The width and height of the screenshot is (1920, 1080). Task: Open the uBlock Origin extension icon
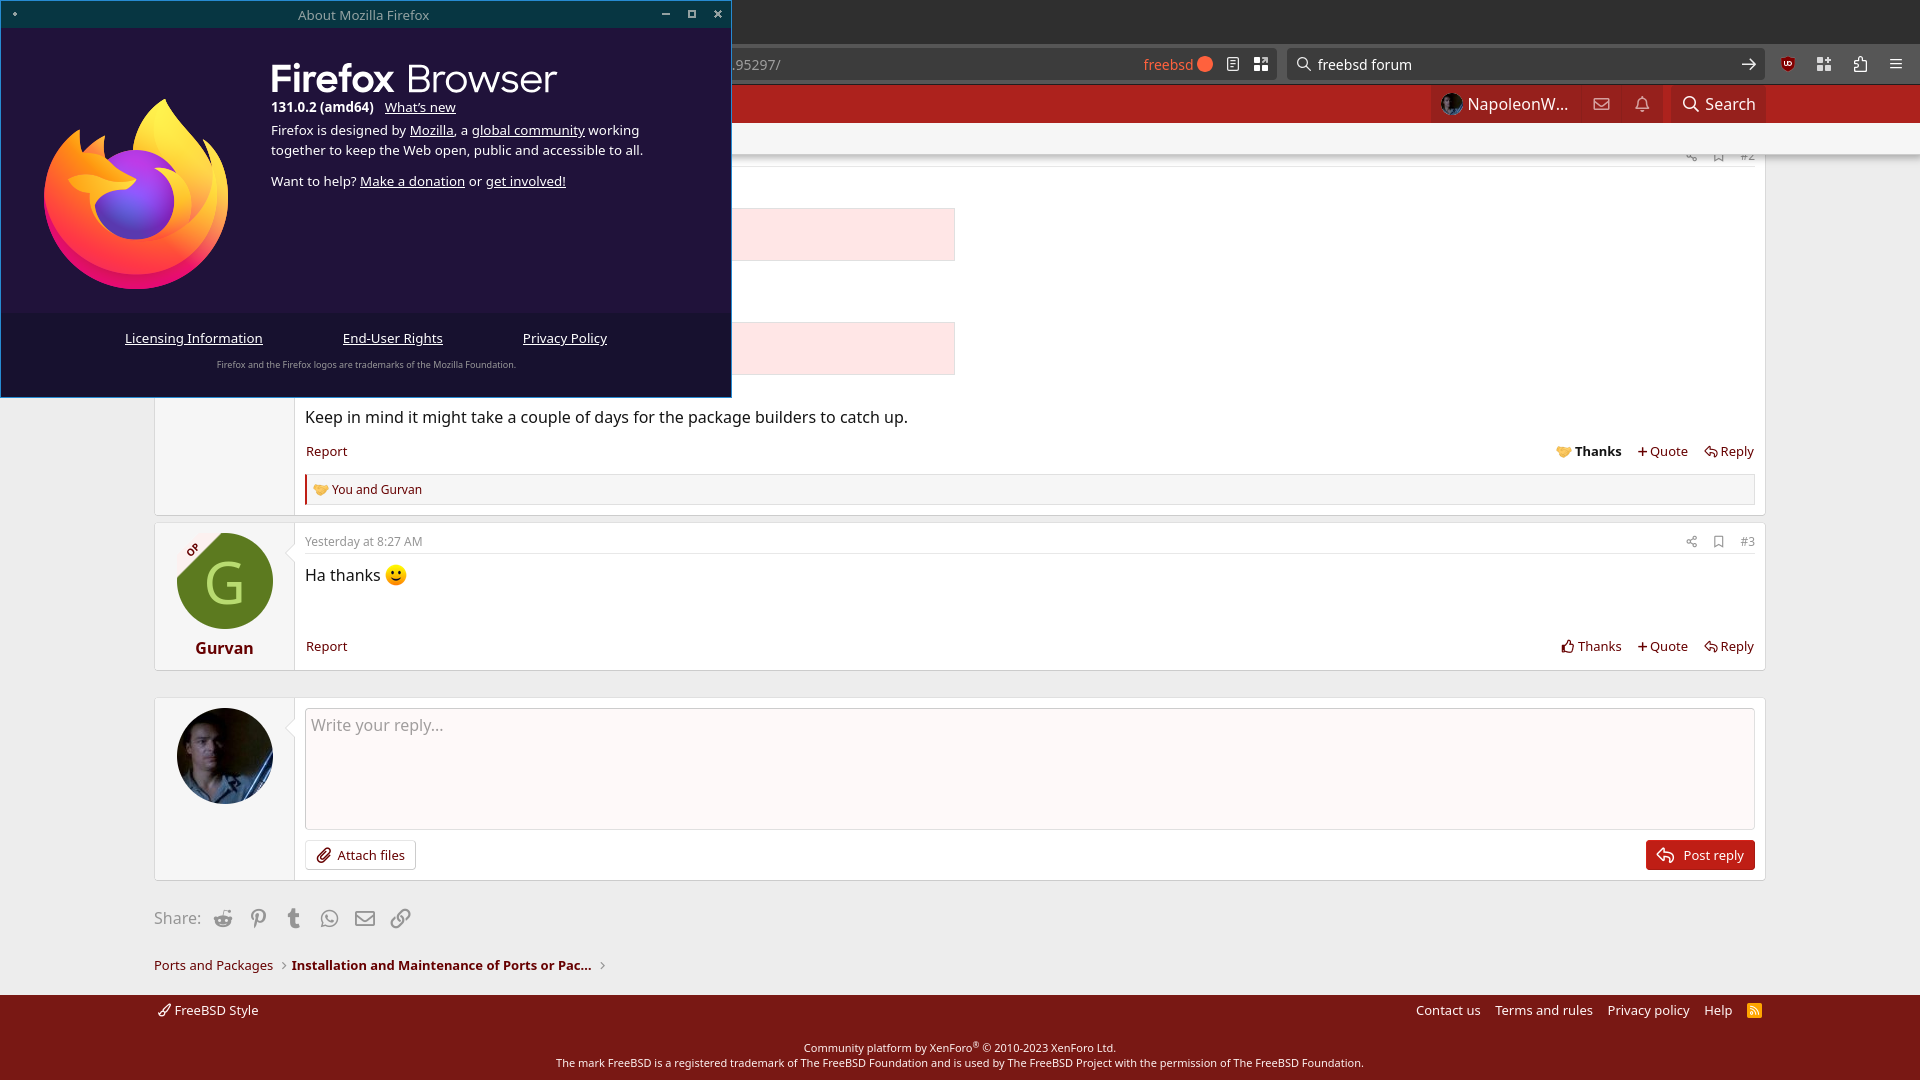[1788, 64]
